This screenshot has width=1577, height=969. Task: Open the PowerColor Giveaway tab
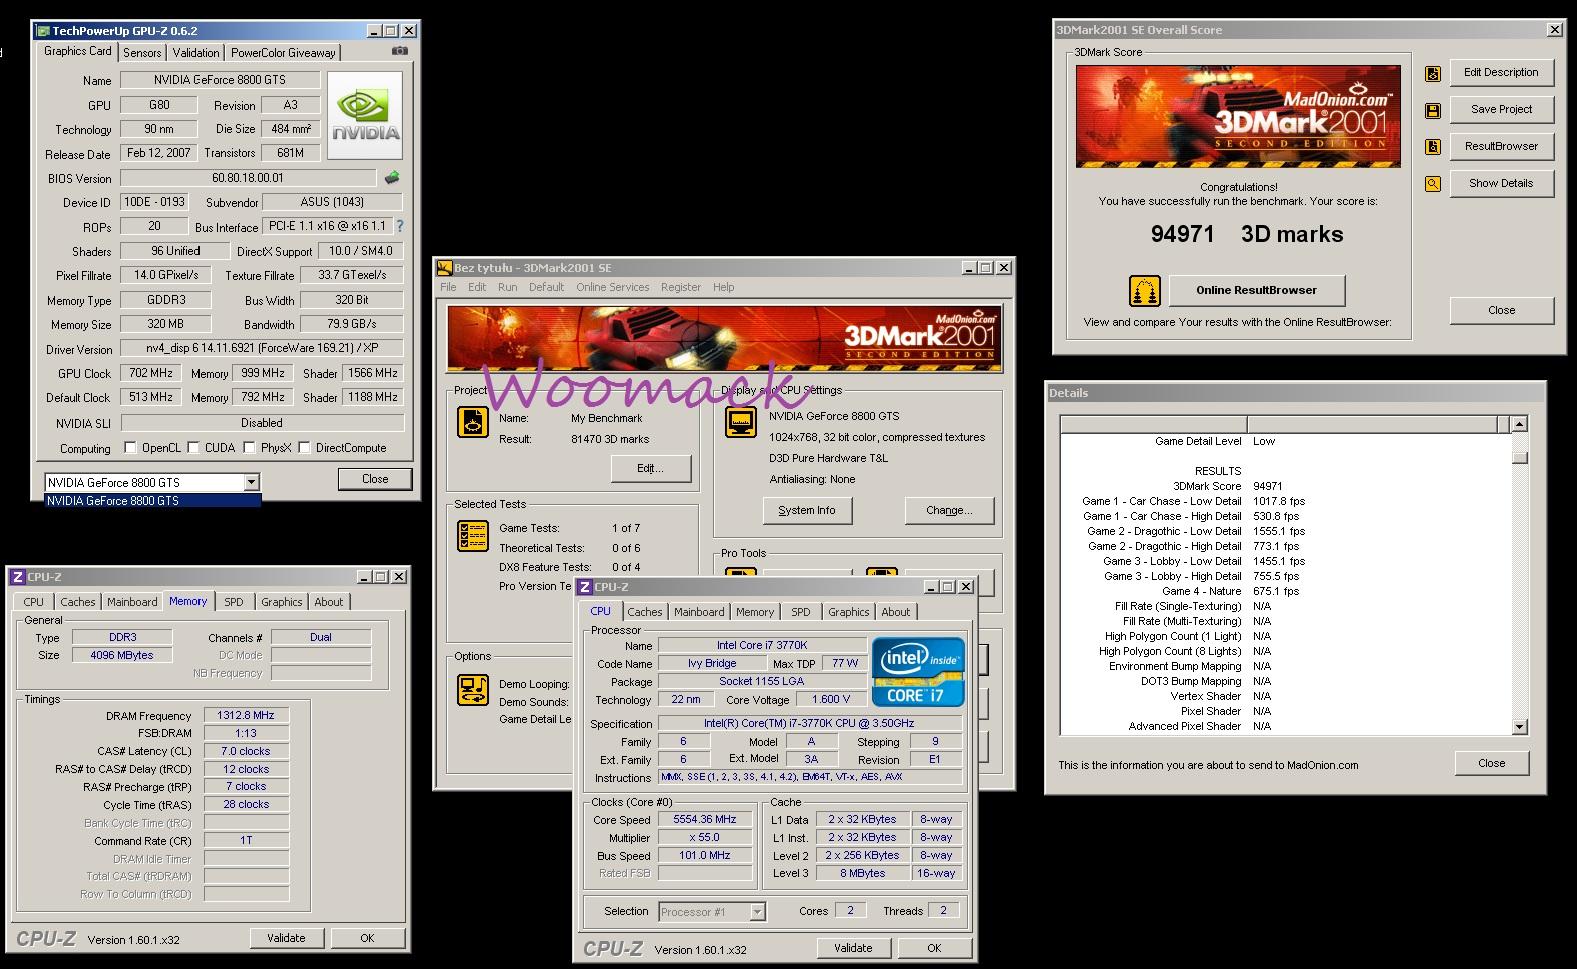click(x=283, y=53)
